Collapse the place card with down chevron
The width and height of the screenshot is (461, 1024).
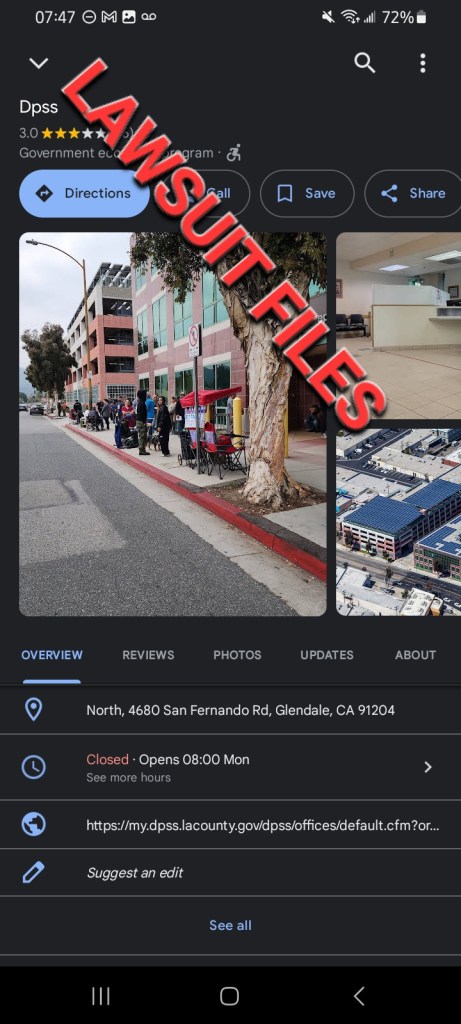pyautogui.click(x=39, y=63)
